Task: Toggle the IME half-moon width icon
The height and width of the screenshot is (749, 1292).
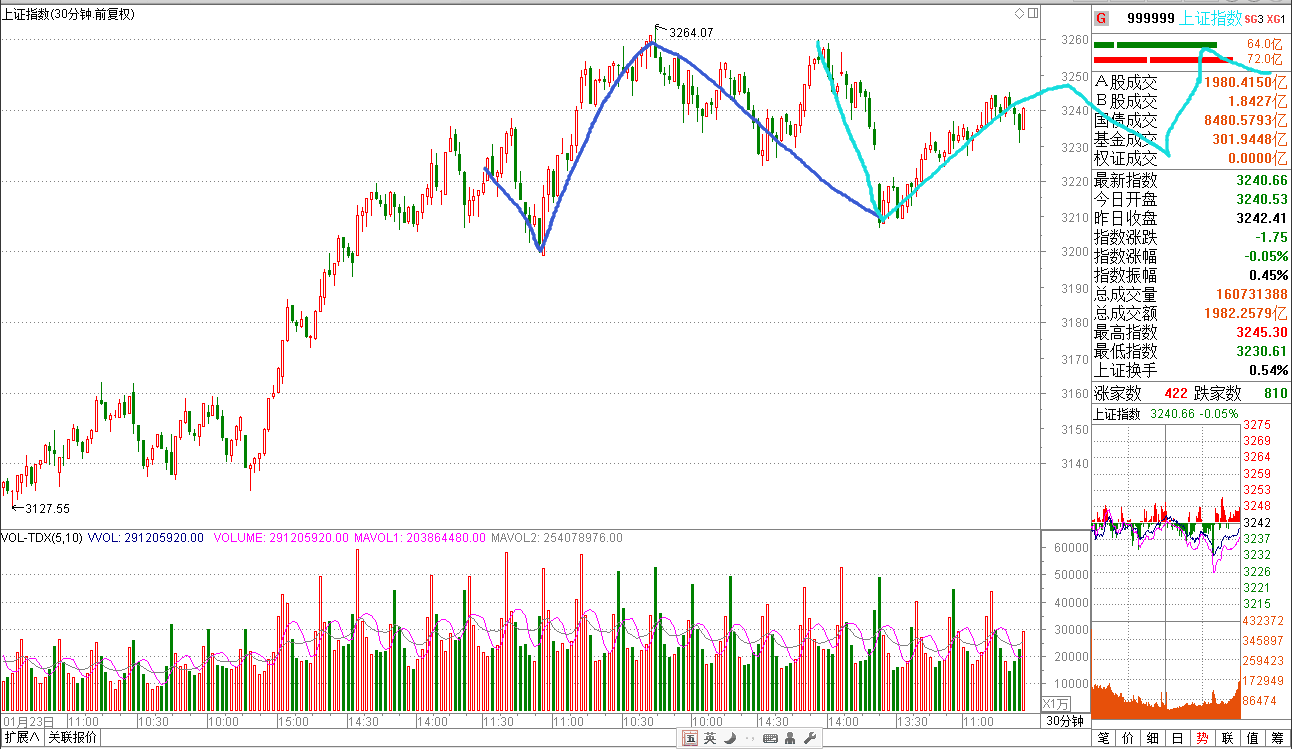Action: click(730, 739)
